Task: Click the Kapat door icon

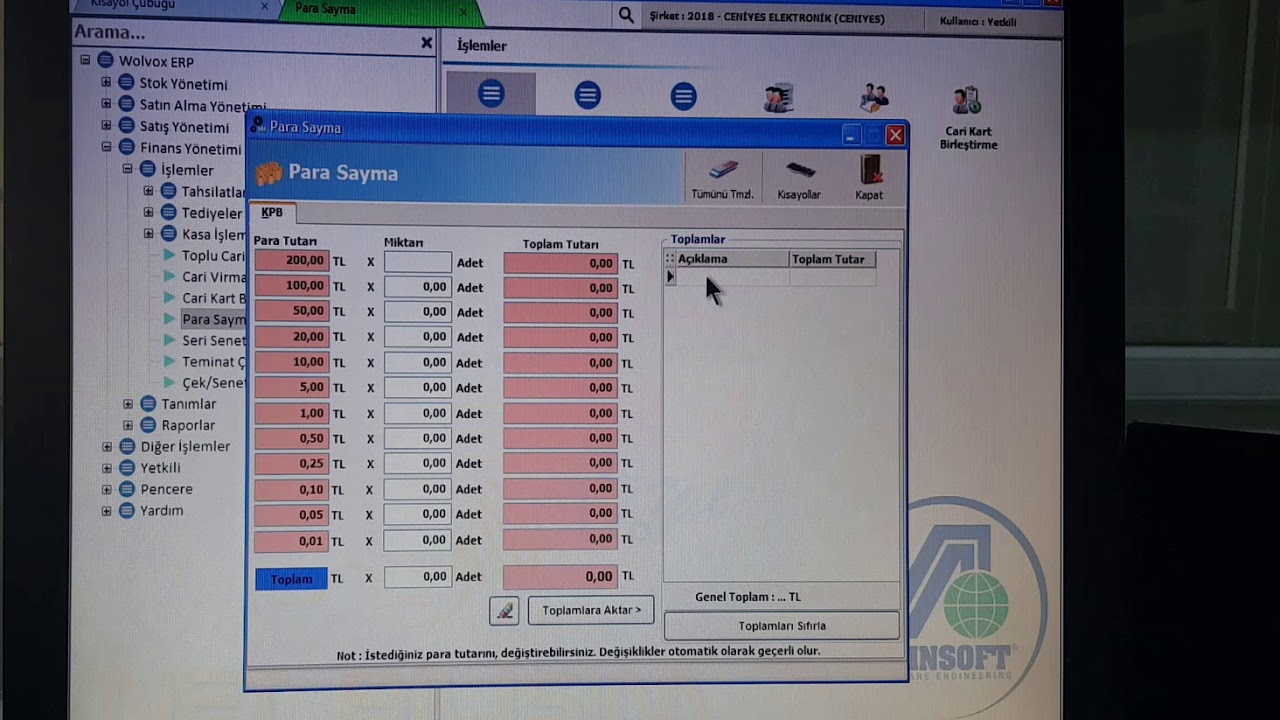Action: click(870, 169)
